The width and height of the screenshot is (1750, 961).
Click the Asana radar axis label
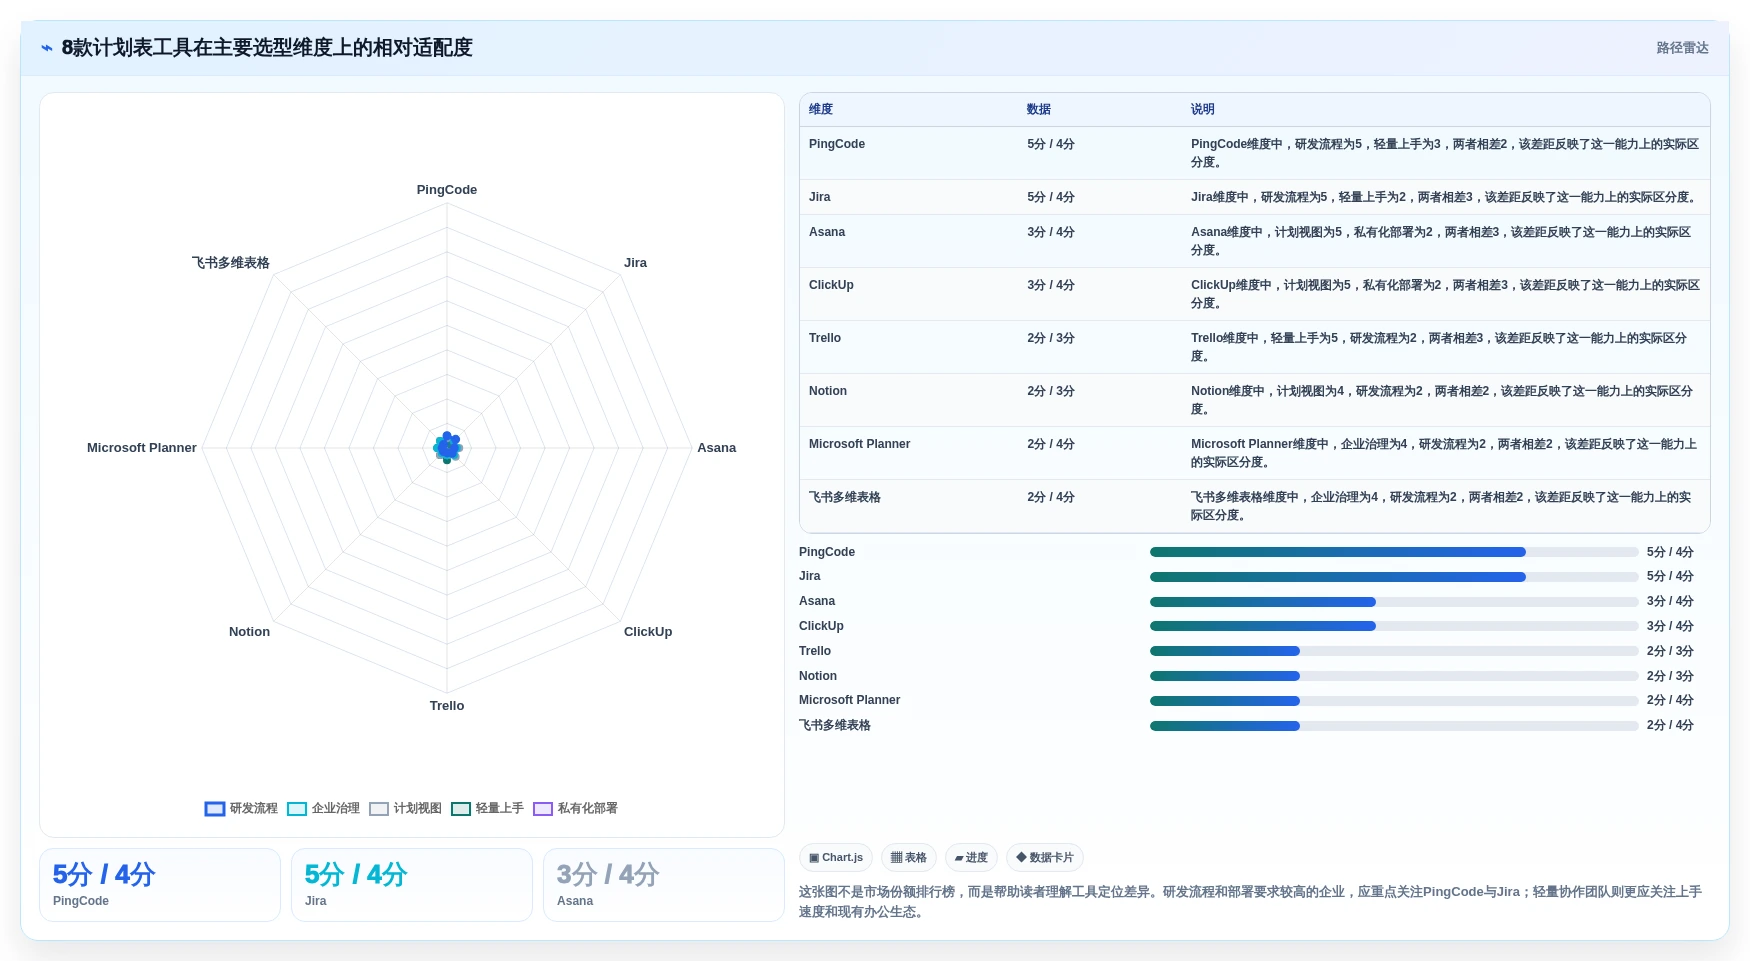(x=717, y=448)
